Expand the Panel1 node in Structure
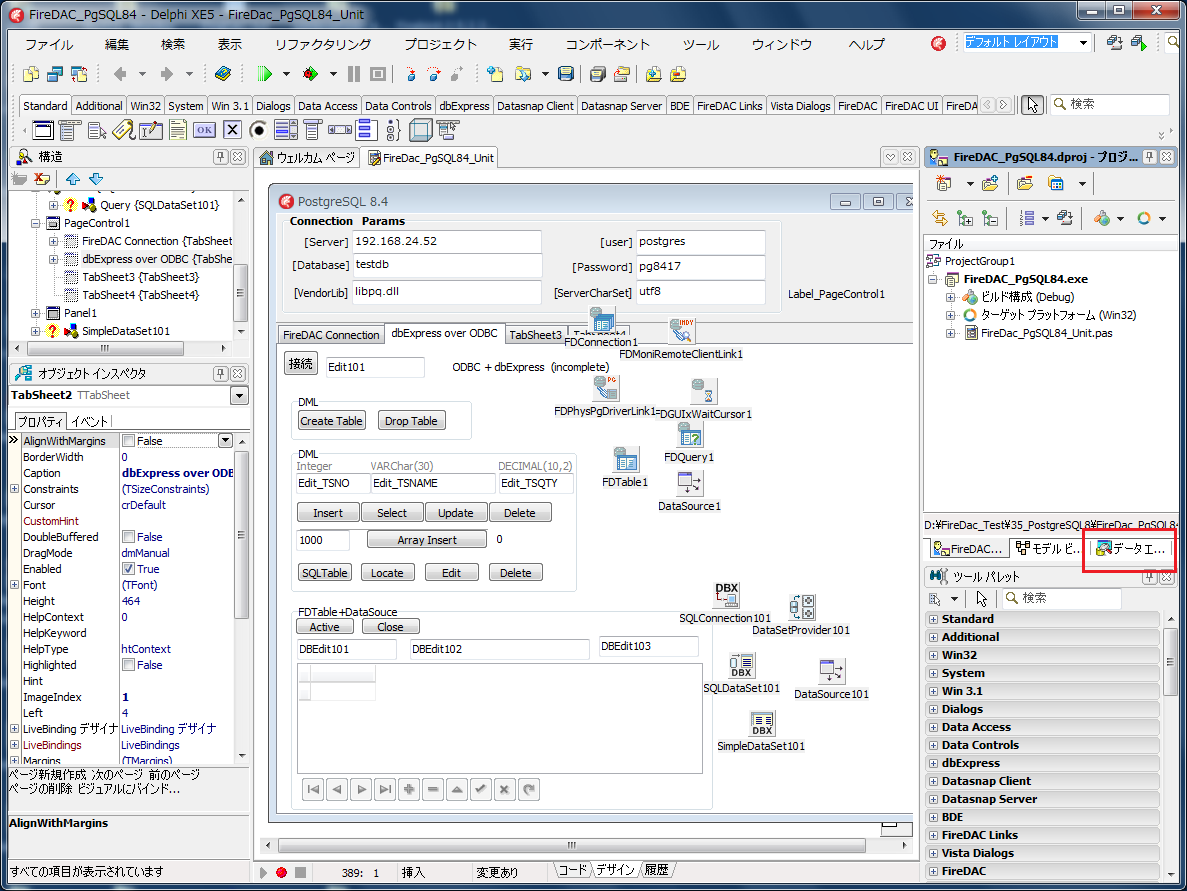1187x891 pixels. coord(36,313)
